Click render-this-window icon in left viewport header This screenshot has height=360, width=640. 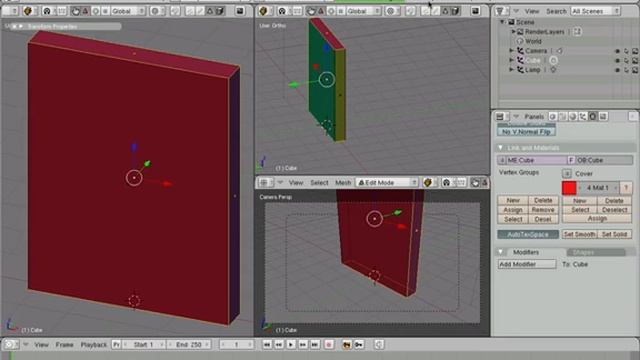[240, 11]
